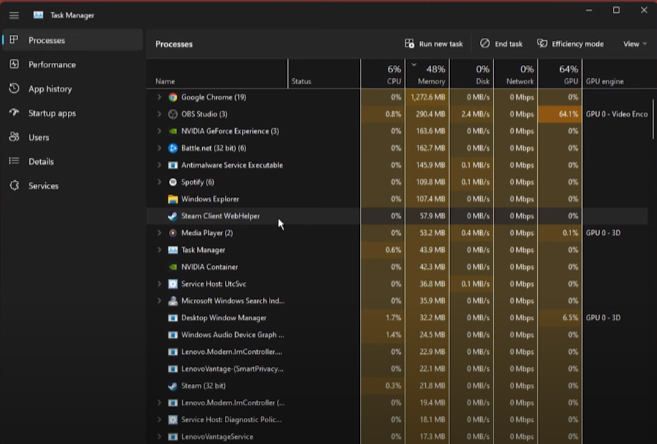Viewport: 657px width, 444px height.
Task: Open the Services page
Action: [x=72, y=186]
